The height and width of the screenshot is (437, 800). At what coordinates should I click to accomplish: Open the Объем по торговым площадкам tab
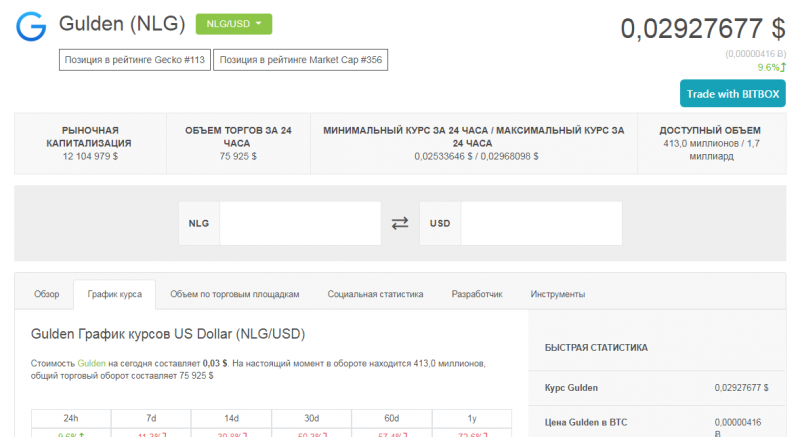coord(235,294)
